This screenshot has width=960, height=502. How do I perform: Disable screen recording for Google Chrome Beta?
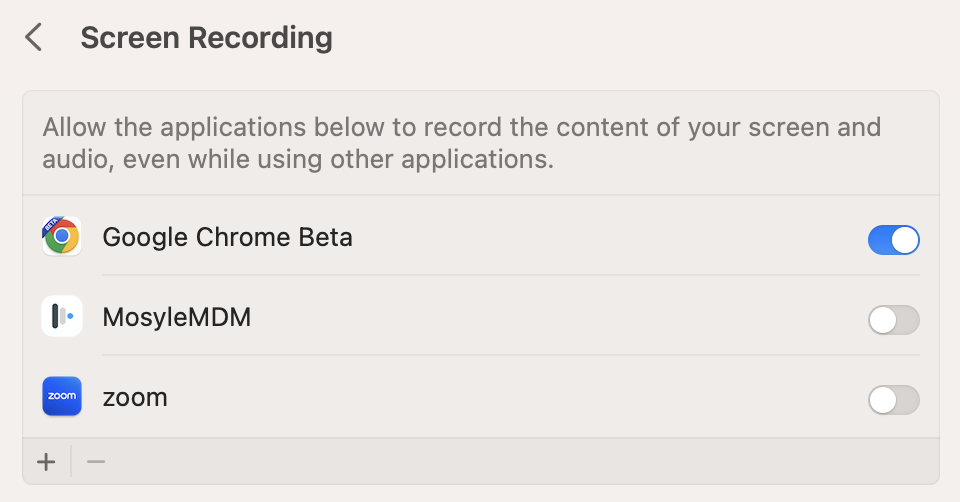[x=893, y=240]
